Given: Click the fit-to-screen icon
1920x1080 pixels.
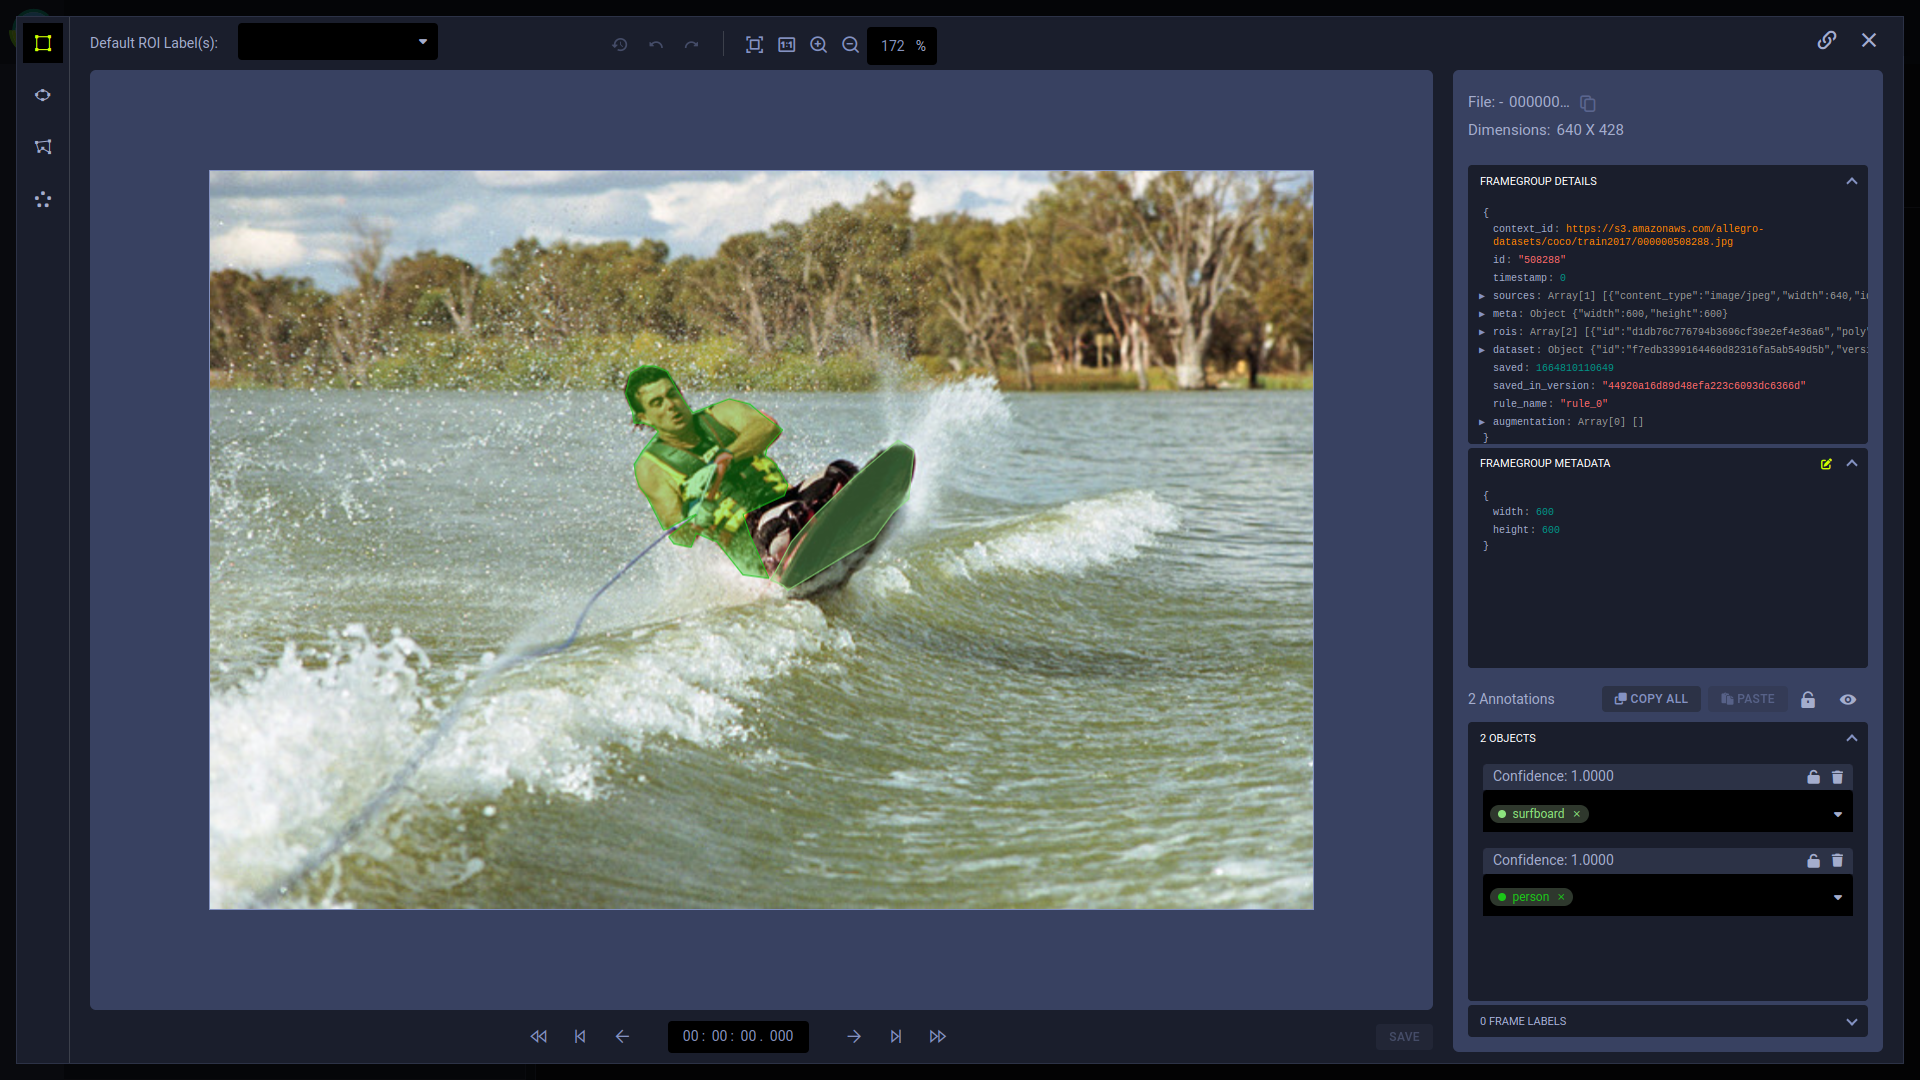Looking at the screenshot, I should (754, 45).
